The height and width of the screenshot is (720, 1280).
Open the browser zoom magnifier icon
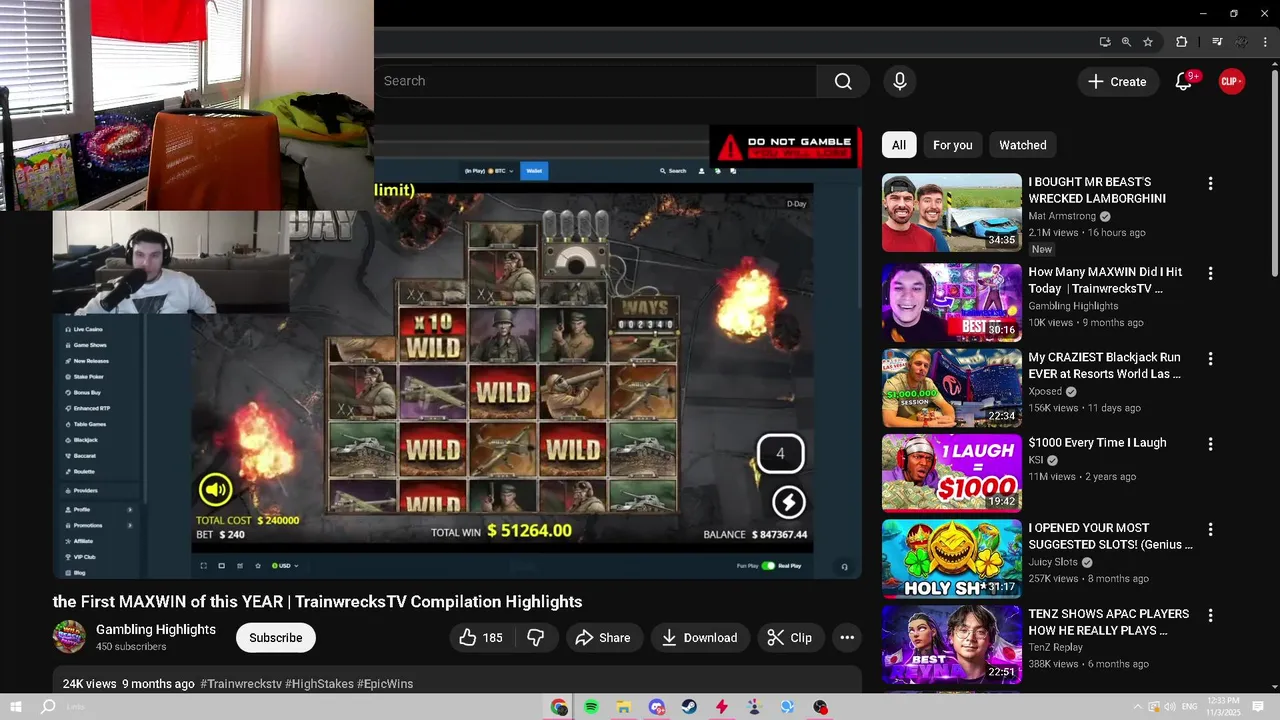coord(1126,42)
